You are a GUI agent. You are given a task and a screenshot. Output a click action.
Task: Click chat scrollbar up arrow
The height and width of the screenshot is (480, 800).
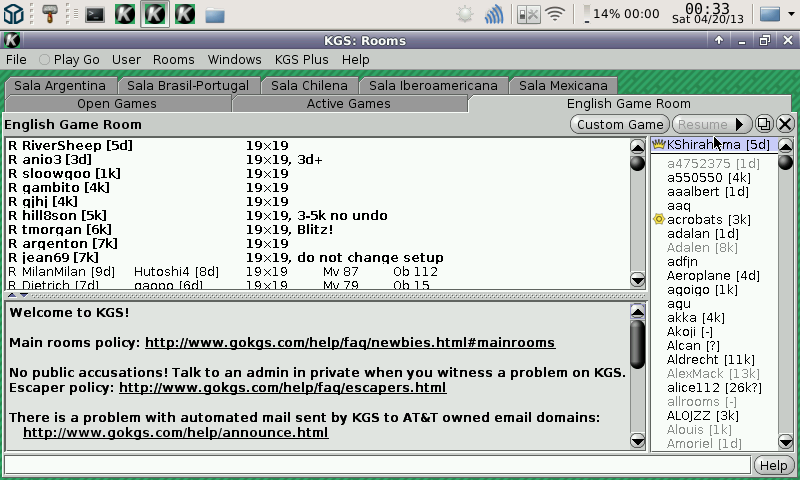(637, 311)
